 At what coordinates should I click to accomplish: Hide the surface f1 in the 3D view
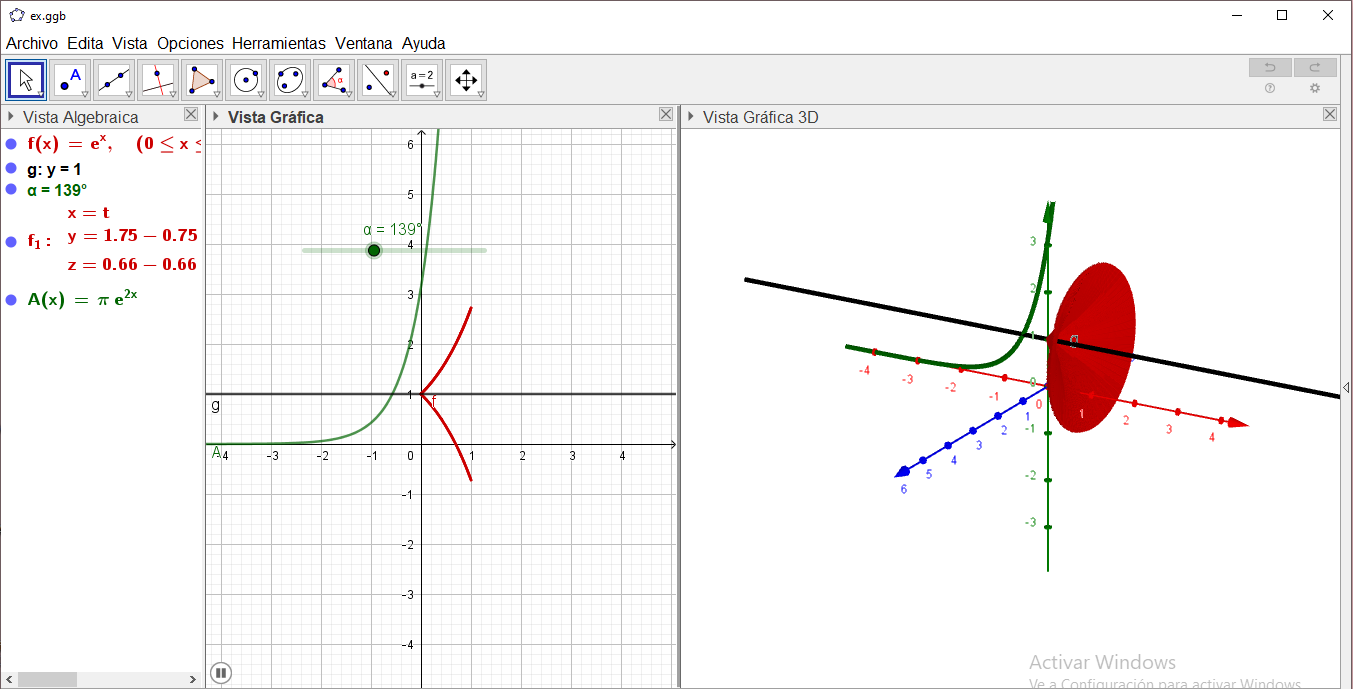[x=13, y=237]
